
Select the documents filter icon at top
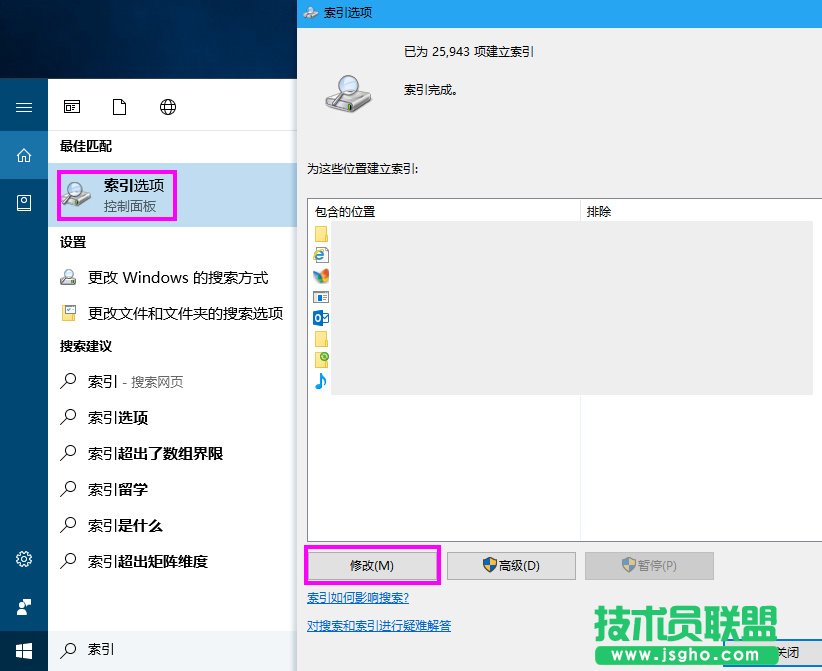pos(120,106)
